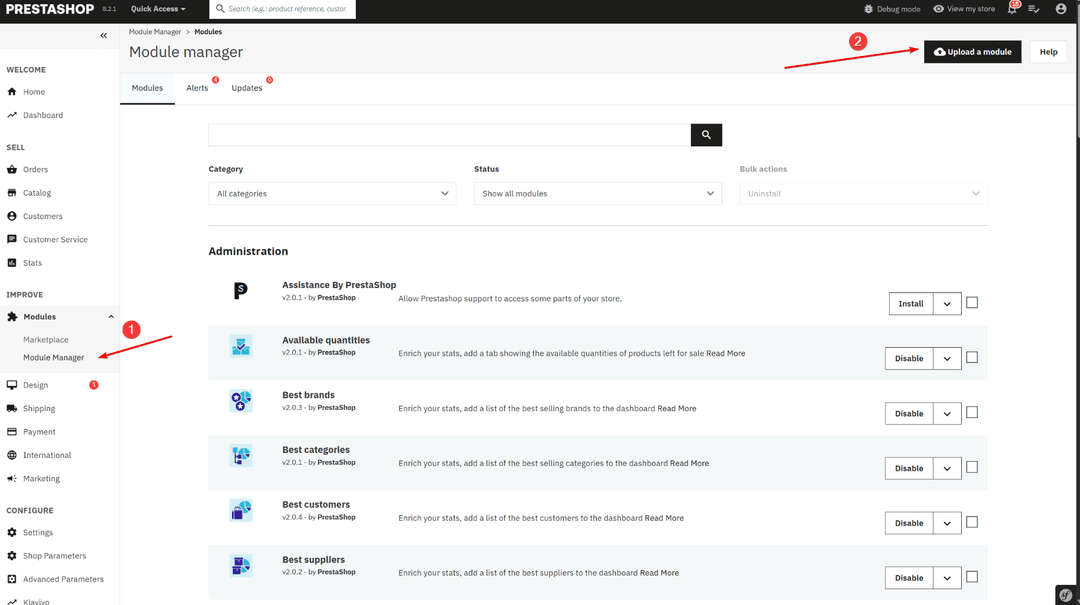Expand the Show all modules status dropdown
Viewport: 1080px width, 605px height.
coord(597,194)
